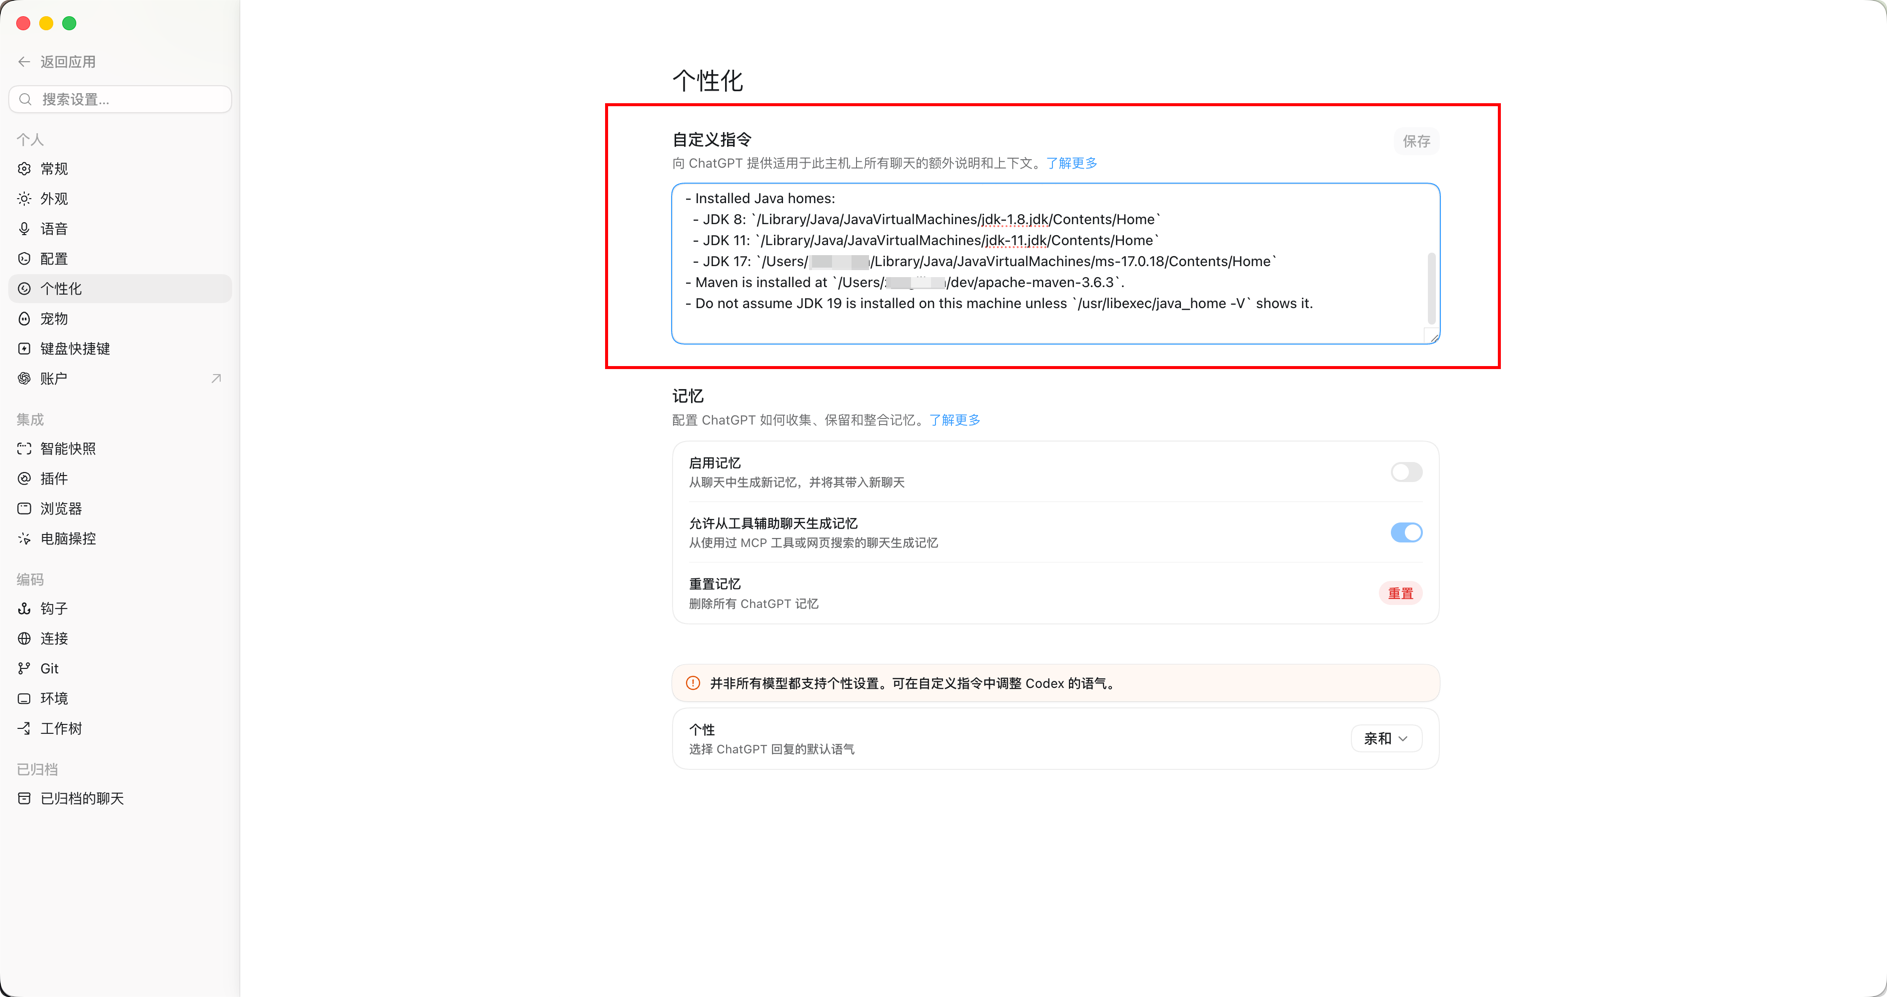
Task: Click into the custom instructions text area
Action: (x=1056, y=264)
